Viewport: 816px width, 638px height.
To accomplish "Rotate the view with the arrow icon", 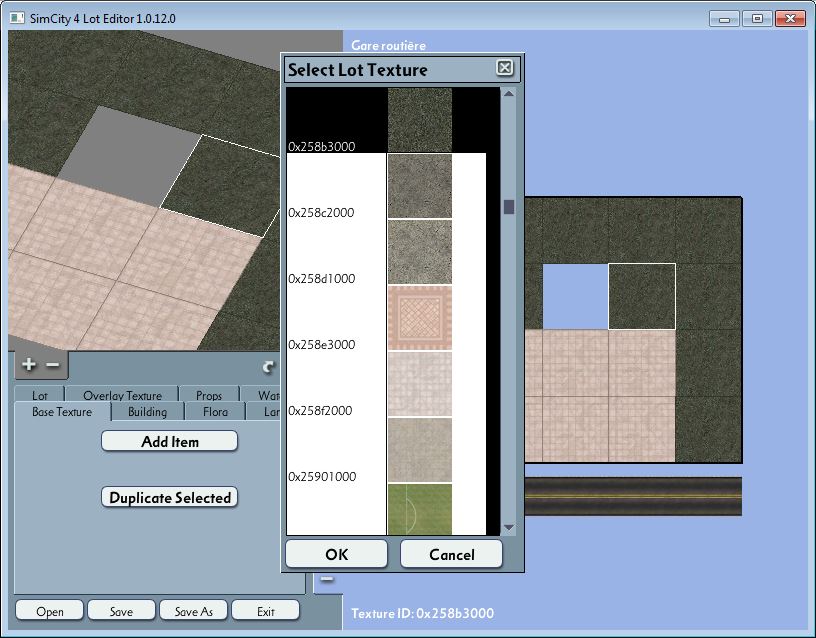I will [x=268, y=367].
